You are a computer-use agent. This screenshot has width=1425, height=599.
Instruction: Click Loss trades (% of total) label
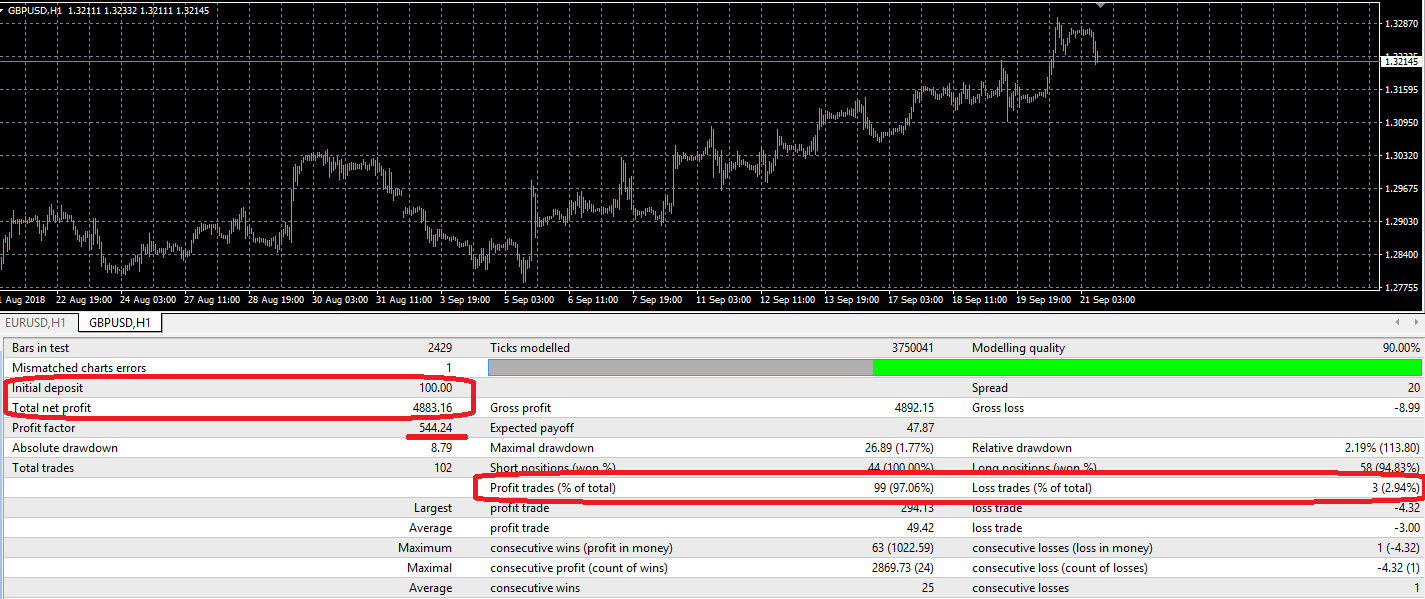click(1032, 488)
